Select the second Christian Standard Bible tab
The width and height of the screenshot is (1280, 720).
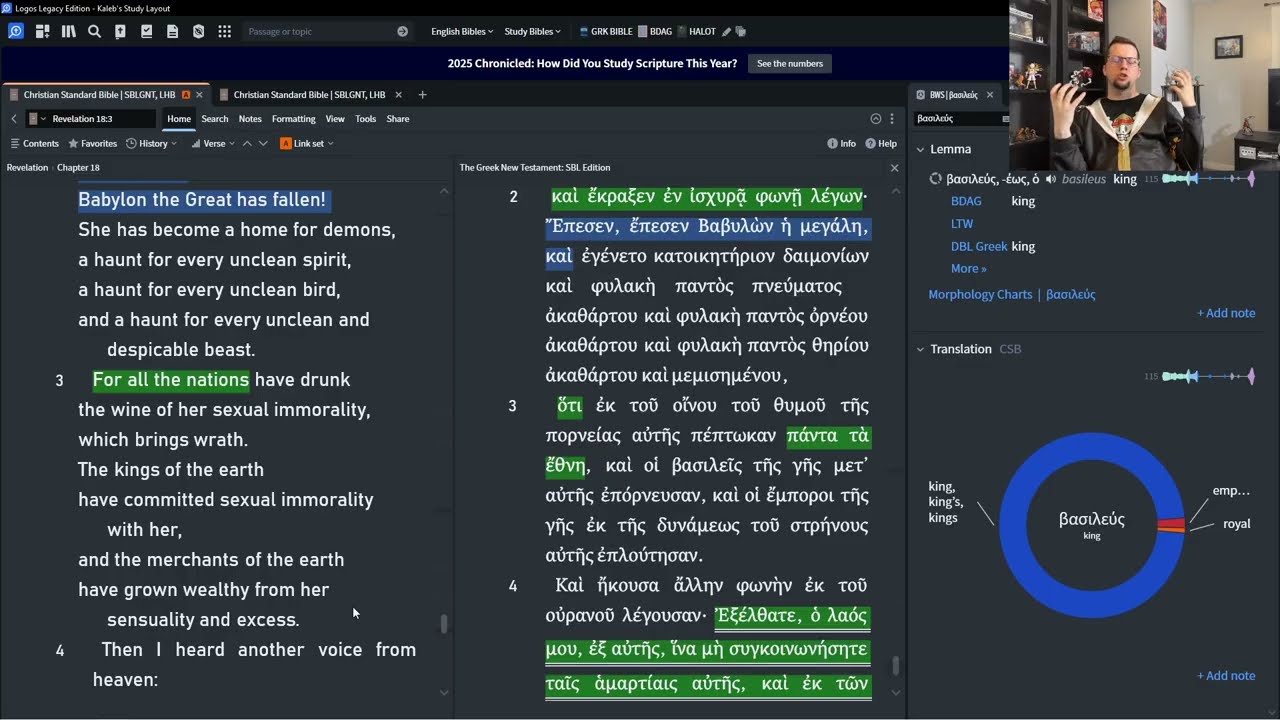point(309,95)
